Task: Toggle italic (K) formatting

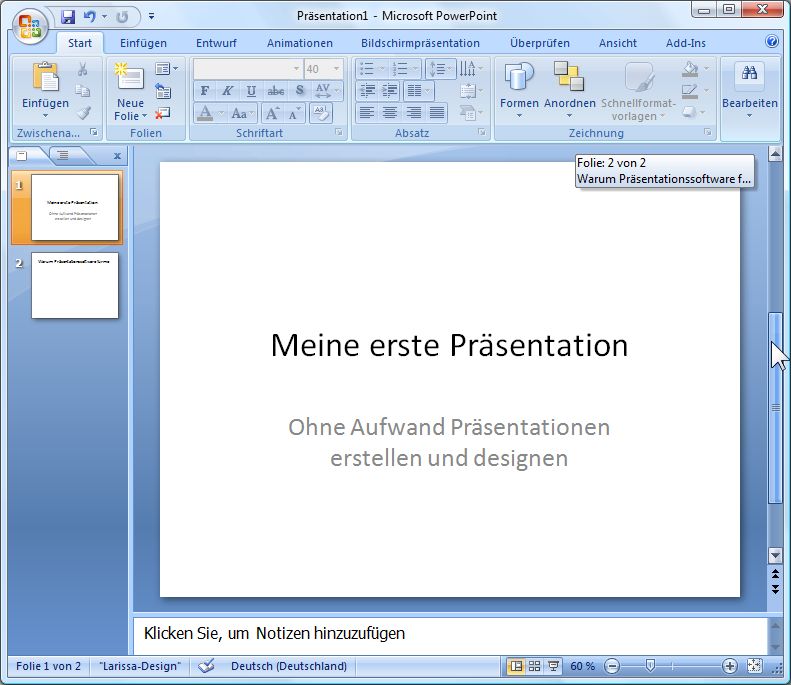Action: coord(228,91)
